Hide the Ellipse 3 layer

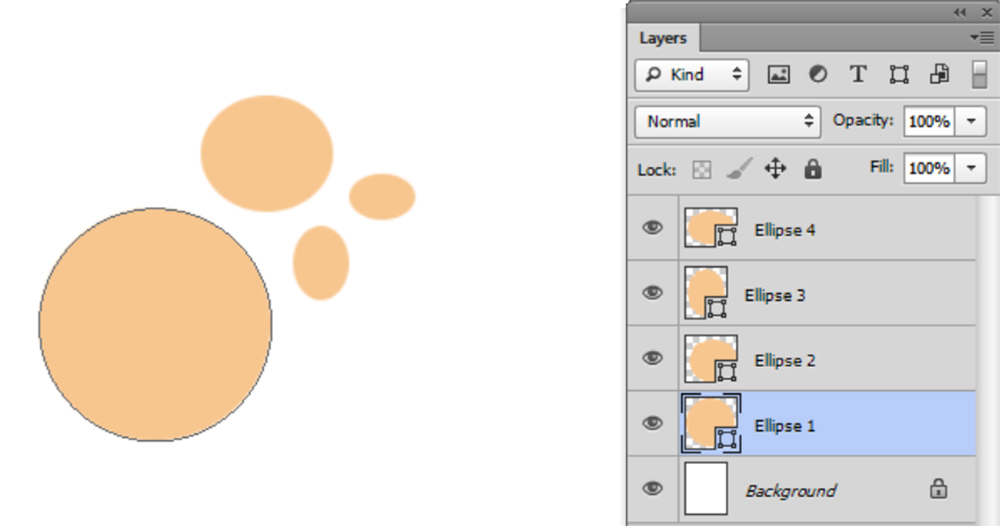tap(652, 293)
